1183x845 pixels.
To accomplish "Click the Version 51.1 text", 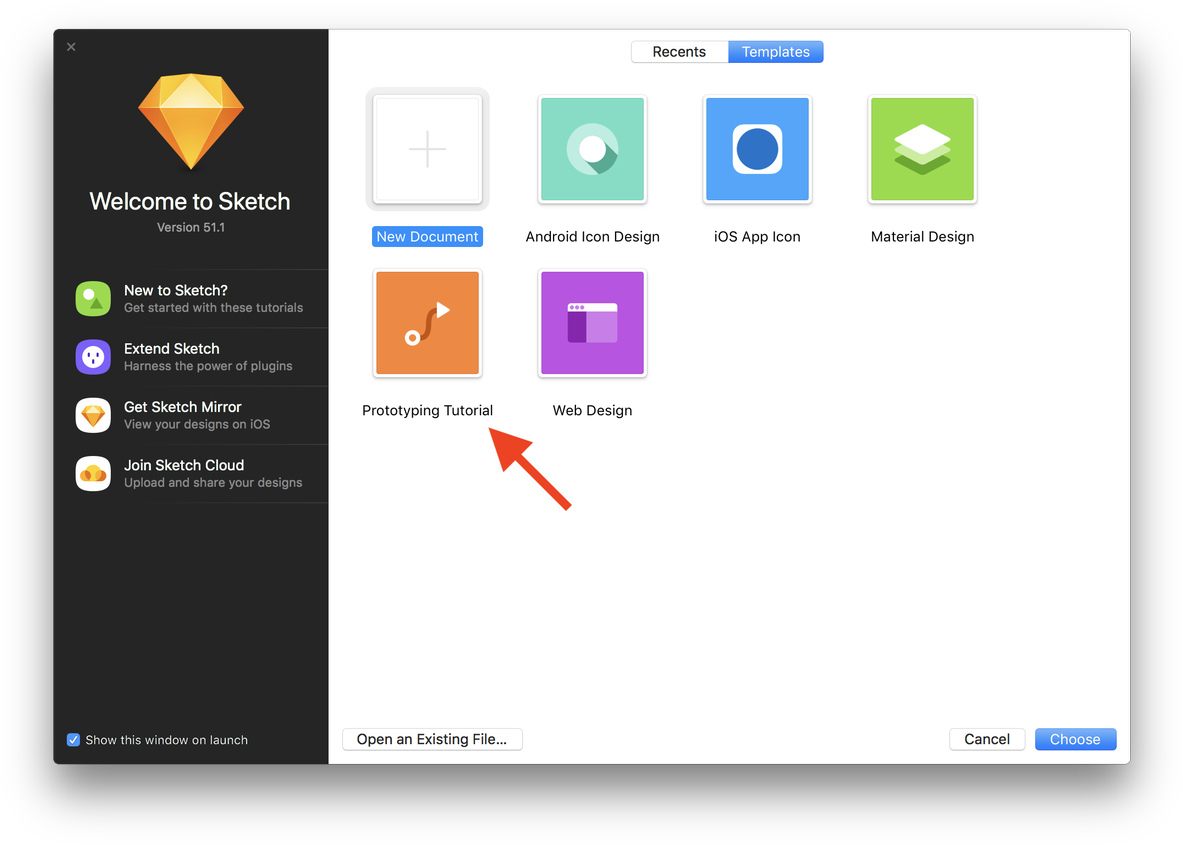I will 191,227.
